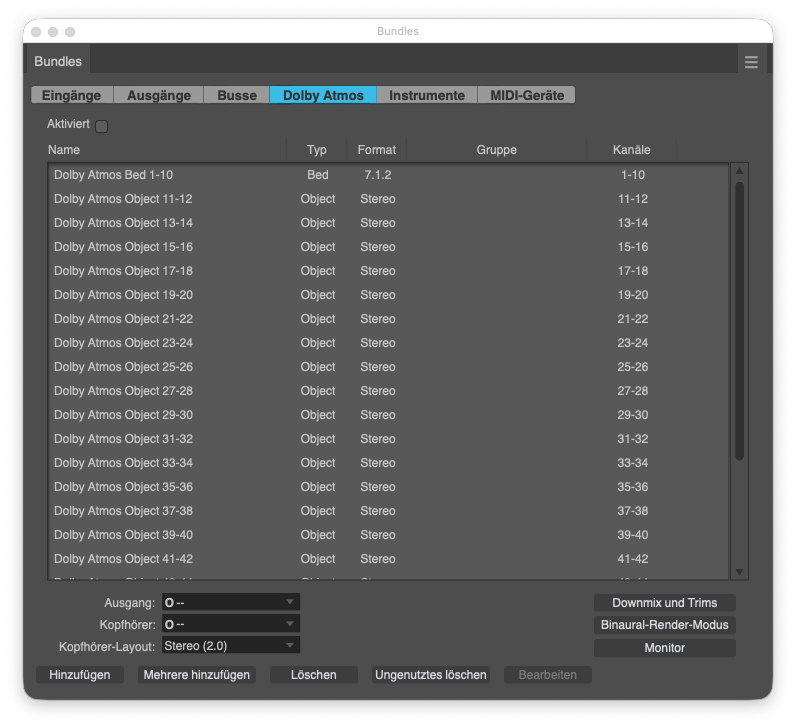Open the Kopfhörer dropdown
This screenshot has height=727, width=796.
pos(231,624)
